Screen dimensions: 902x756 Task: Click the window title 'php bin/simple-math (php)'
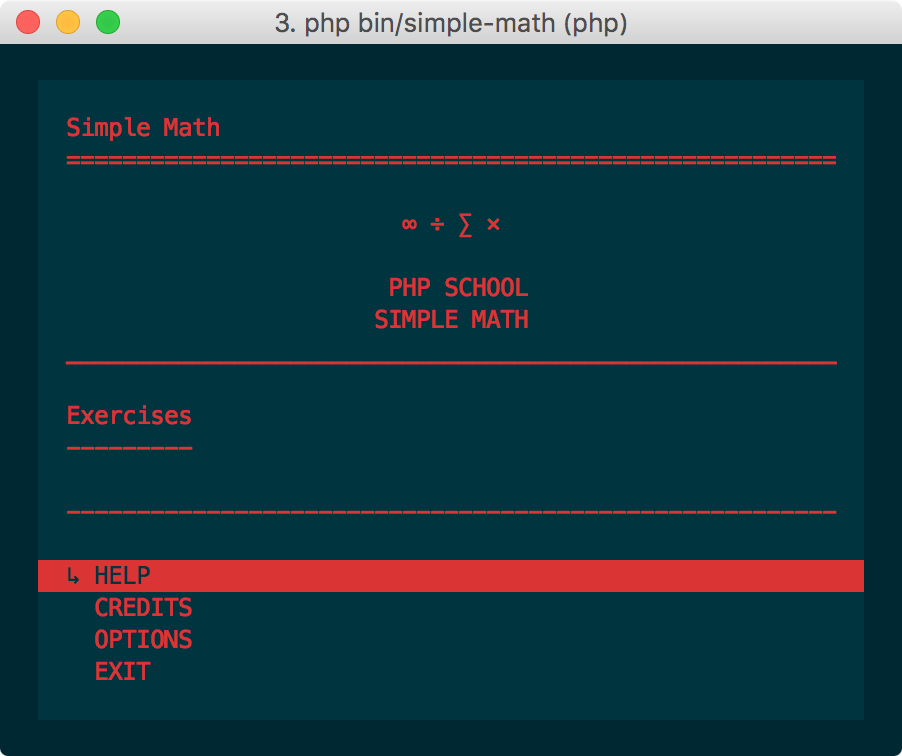coord(465,24)
